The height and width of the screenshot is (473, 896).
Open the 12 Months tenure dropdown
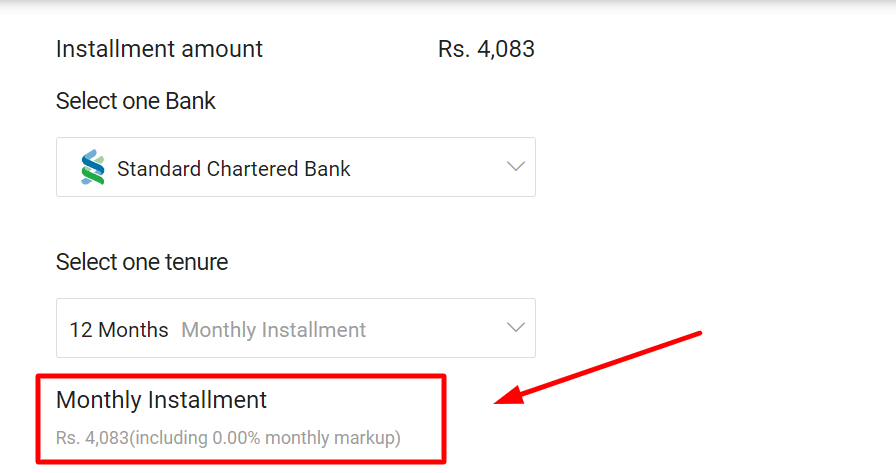(x=296, y=328)
